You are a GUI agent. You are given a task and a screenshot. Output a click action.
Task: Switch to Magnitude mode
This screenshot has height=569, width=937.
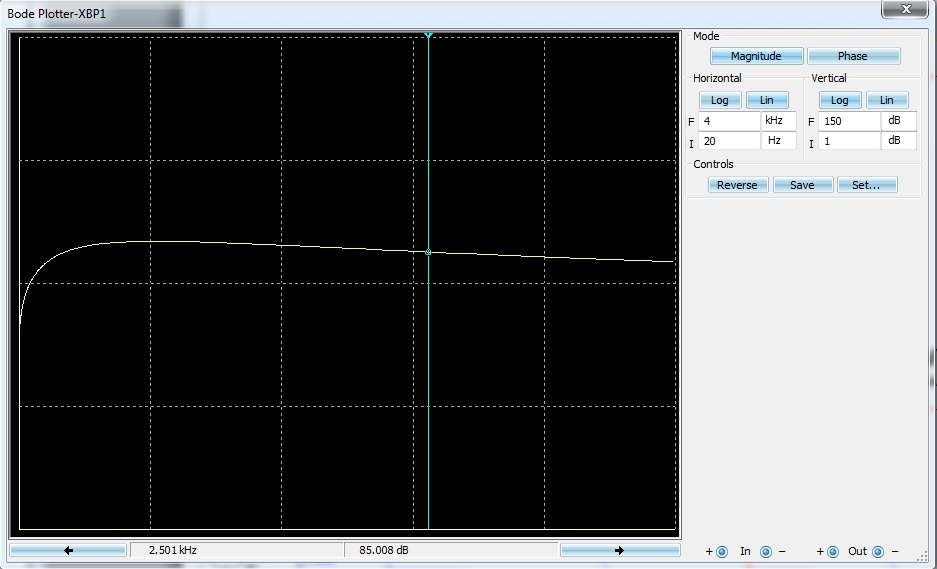pos(755,56)
